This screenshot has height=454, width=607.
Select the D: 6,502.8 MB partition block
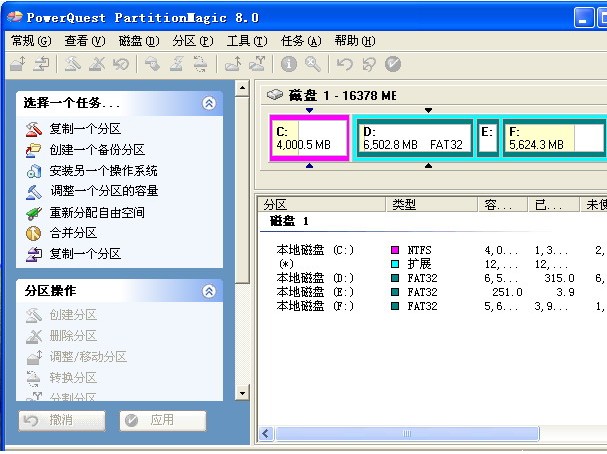[414, 138]
